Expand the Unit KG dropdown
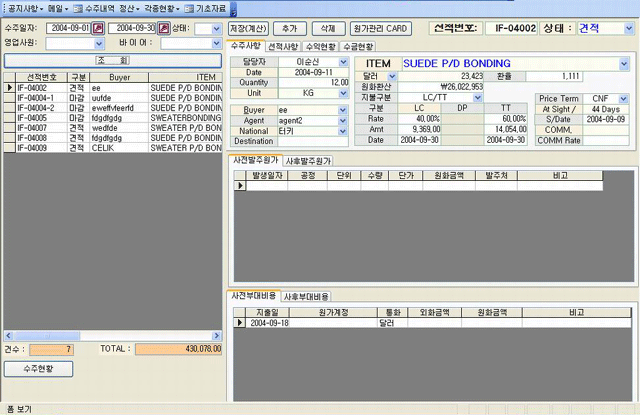 (343, 93)
